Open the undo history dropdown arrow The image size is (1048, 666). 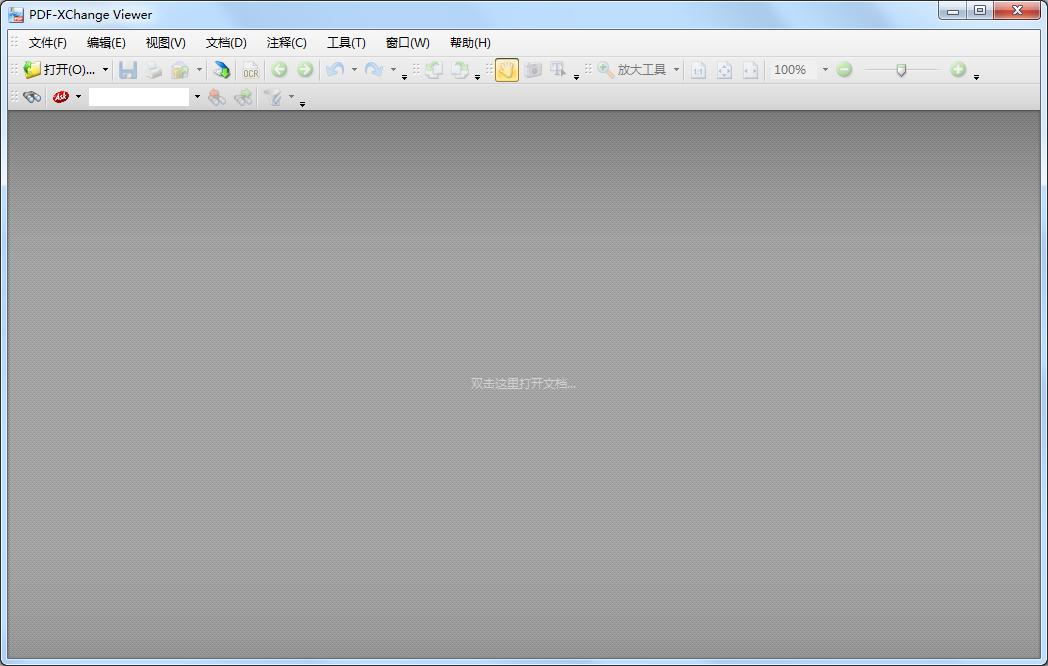click(x=354, y=70)
